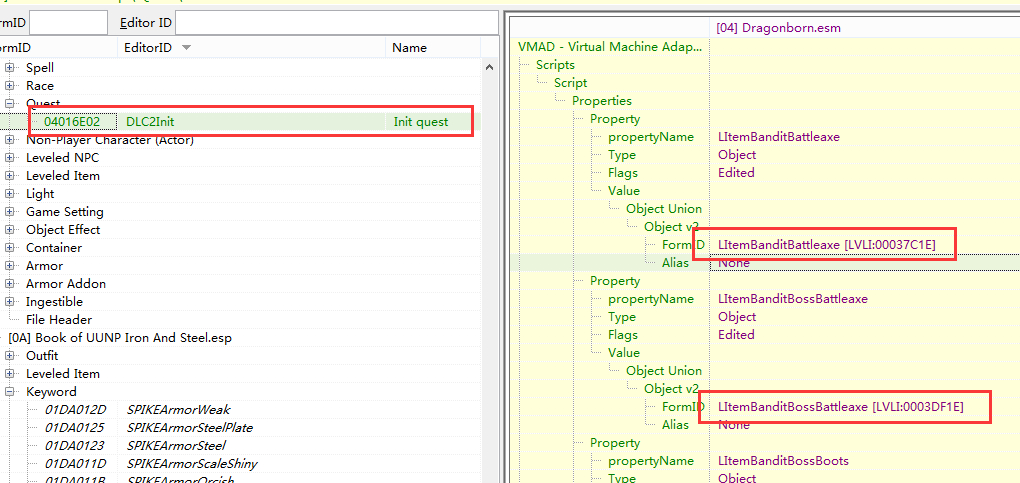Select VMAD - Virtual Machine Adapter row
The height and width of the screenshot is (483, 1020).
pyautogui.click(x=611, y=47)
